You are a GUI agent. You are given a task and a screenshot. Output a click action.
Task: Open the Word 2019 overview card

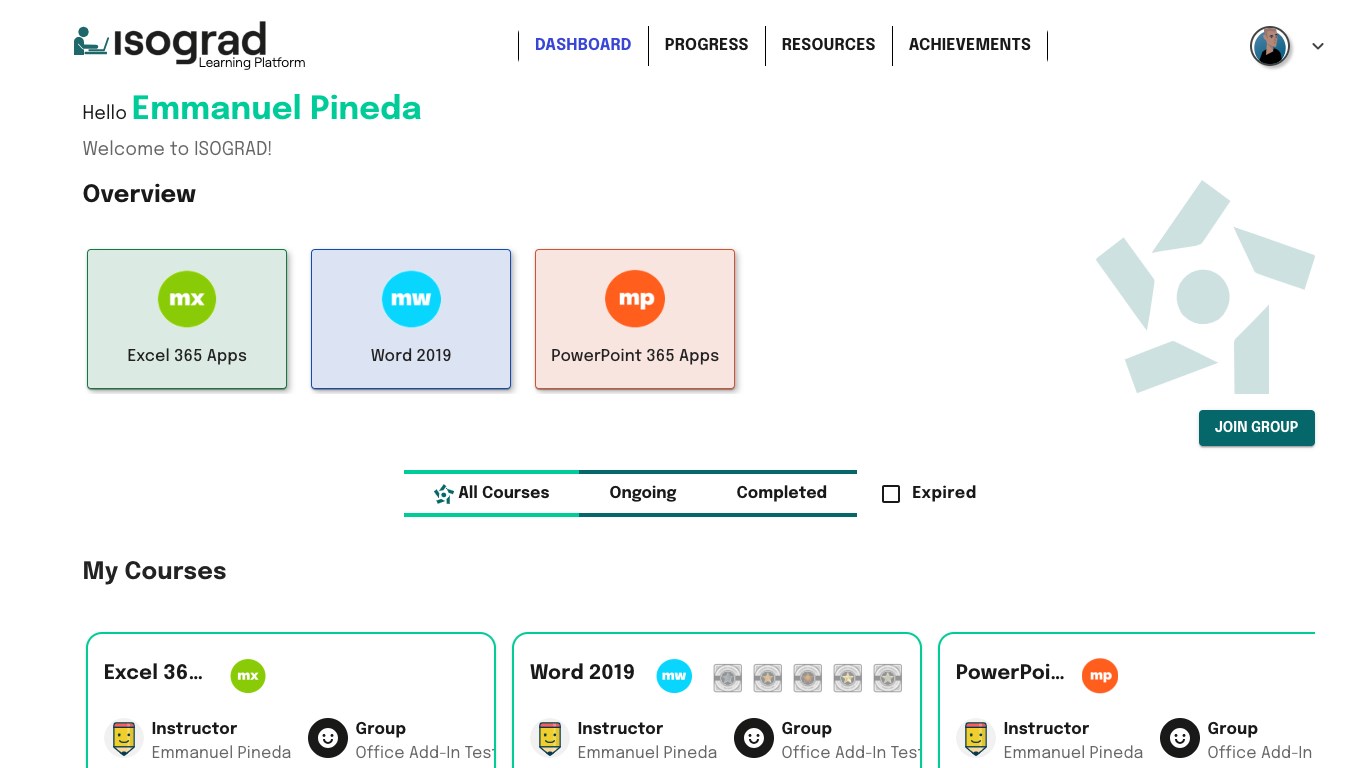click(411, 319)
